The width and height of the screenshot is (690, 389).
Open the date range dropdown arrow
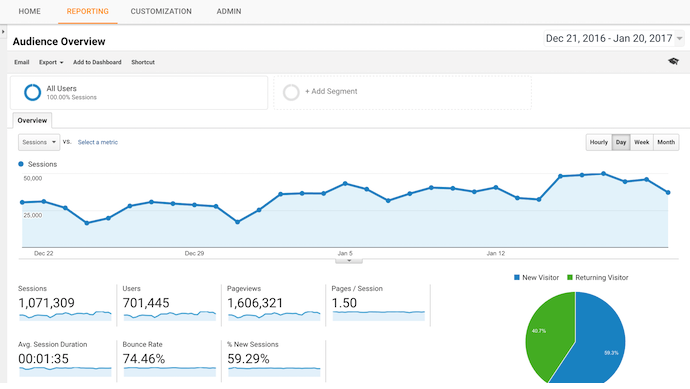click(679, 39)
